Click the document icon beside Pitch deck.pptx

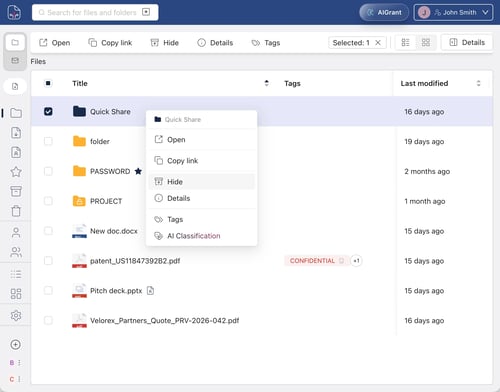click(x=150, y=291)
